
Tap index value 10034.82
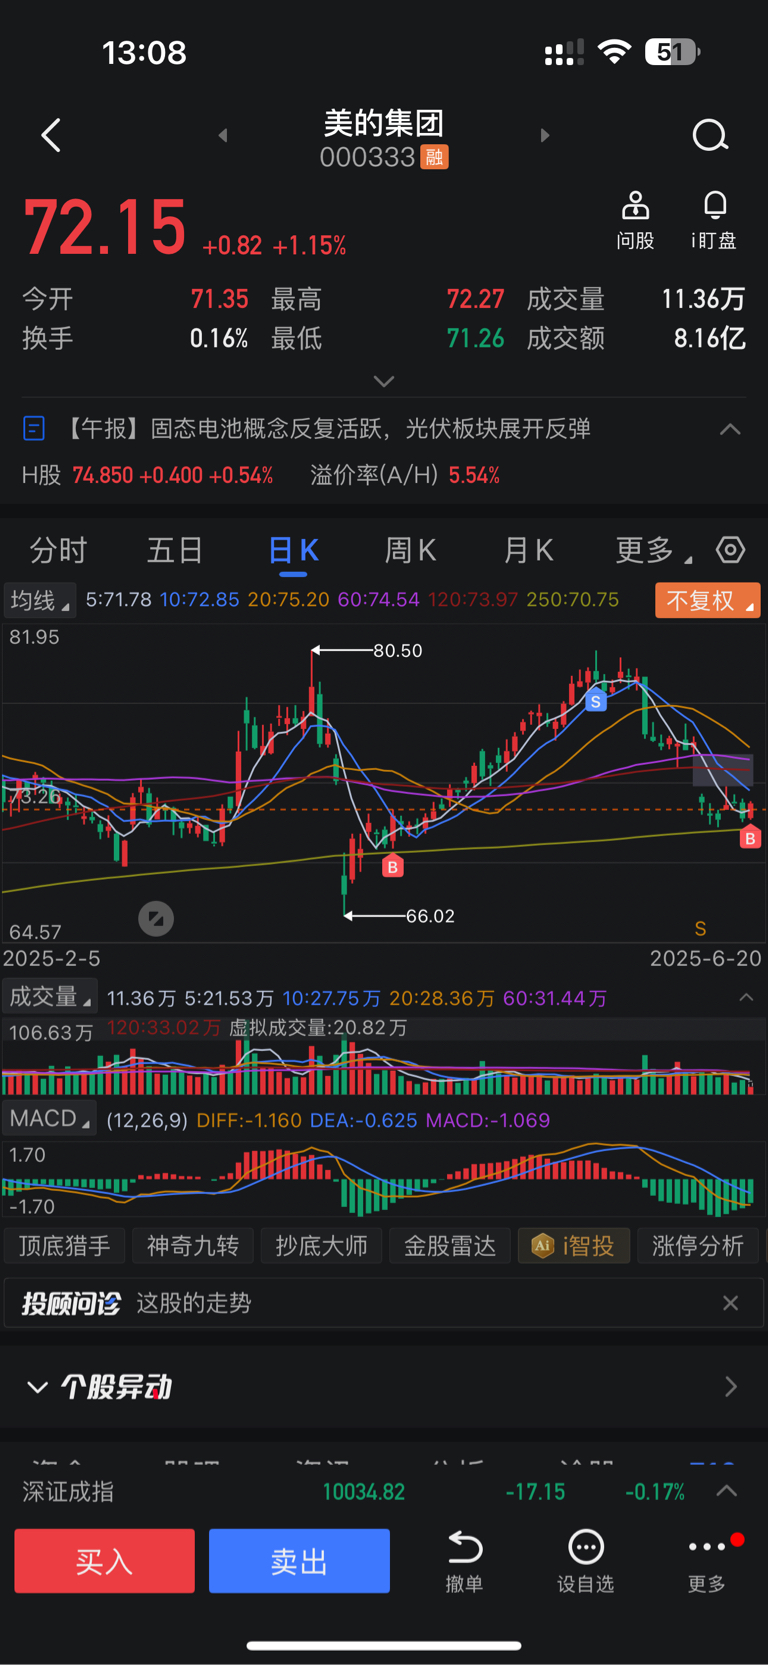(363, 1492)
